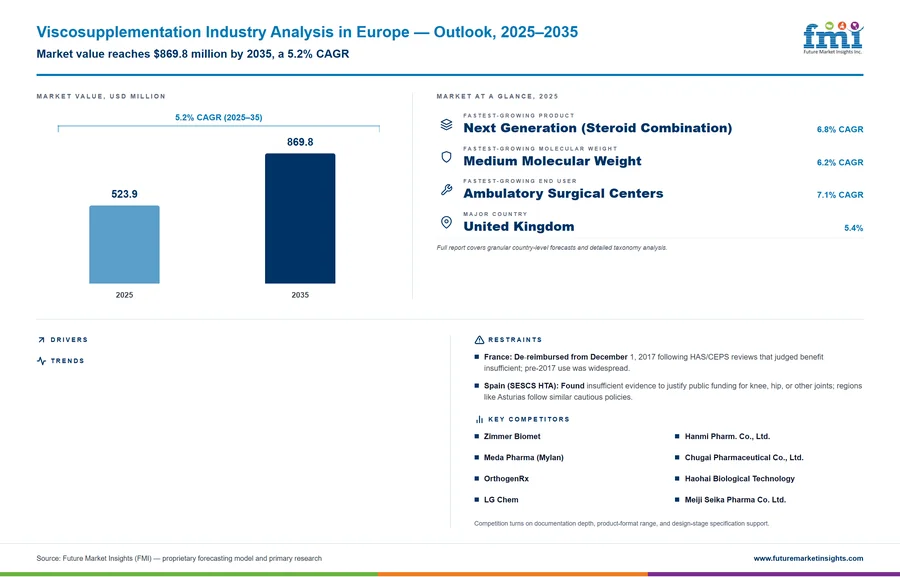Click the Market at a Glance, 2025 heading
Image resolution: width=900 pixels, height=577 pixels.
(x=497, y=96)
